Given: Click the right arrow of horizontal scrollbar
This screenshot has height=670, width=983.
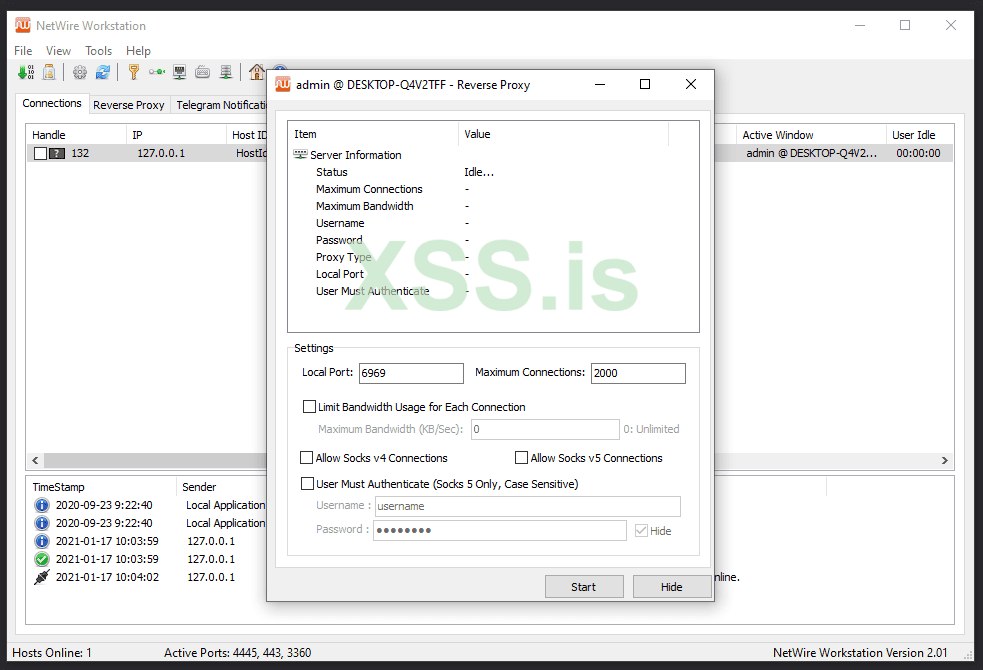Looking at the screenshot, I should coord(945,460).
